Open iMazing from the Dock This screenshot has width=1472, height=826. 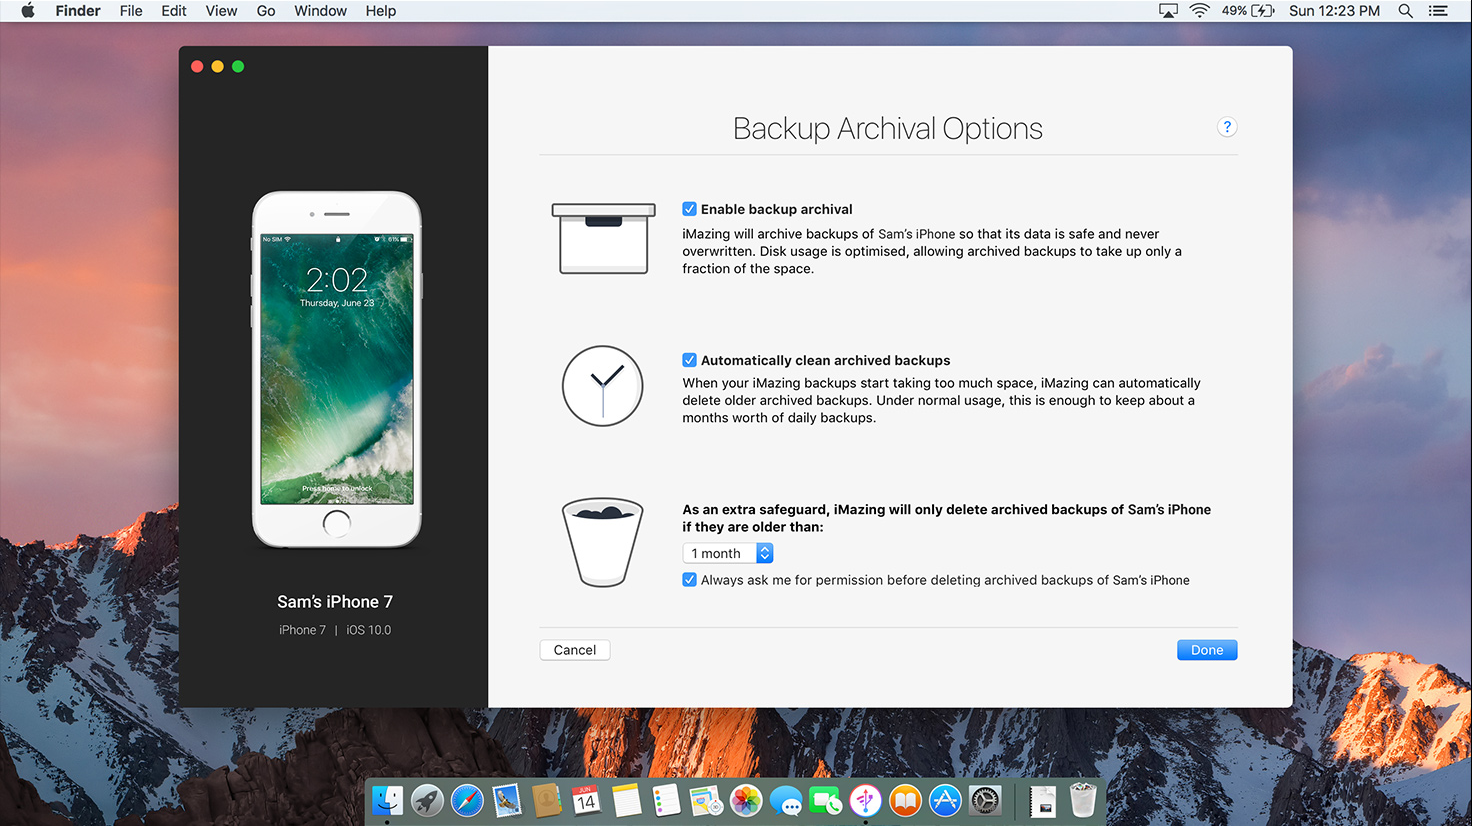tap(865, 800)
